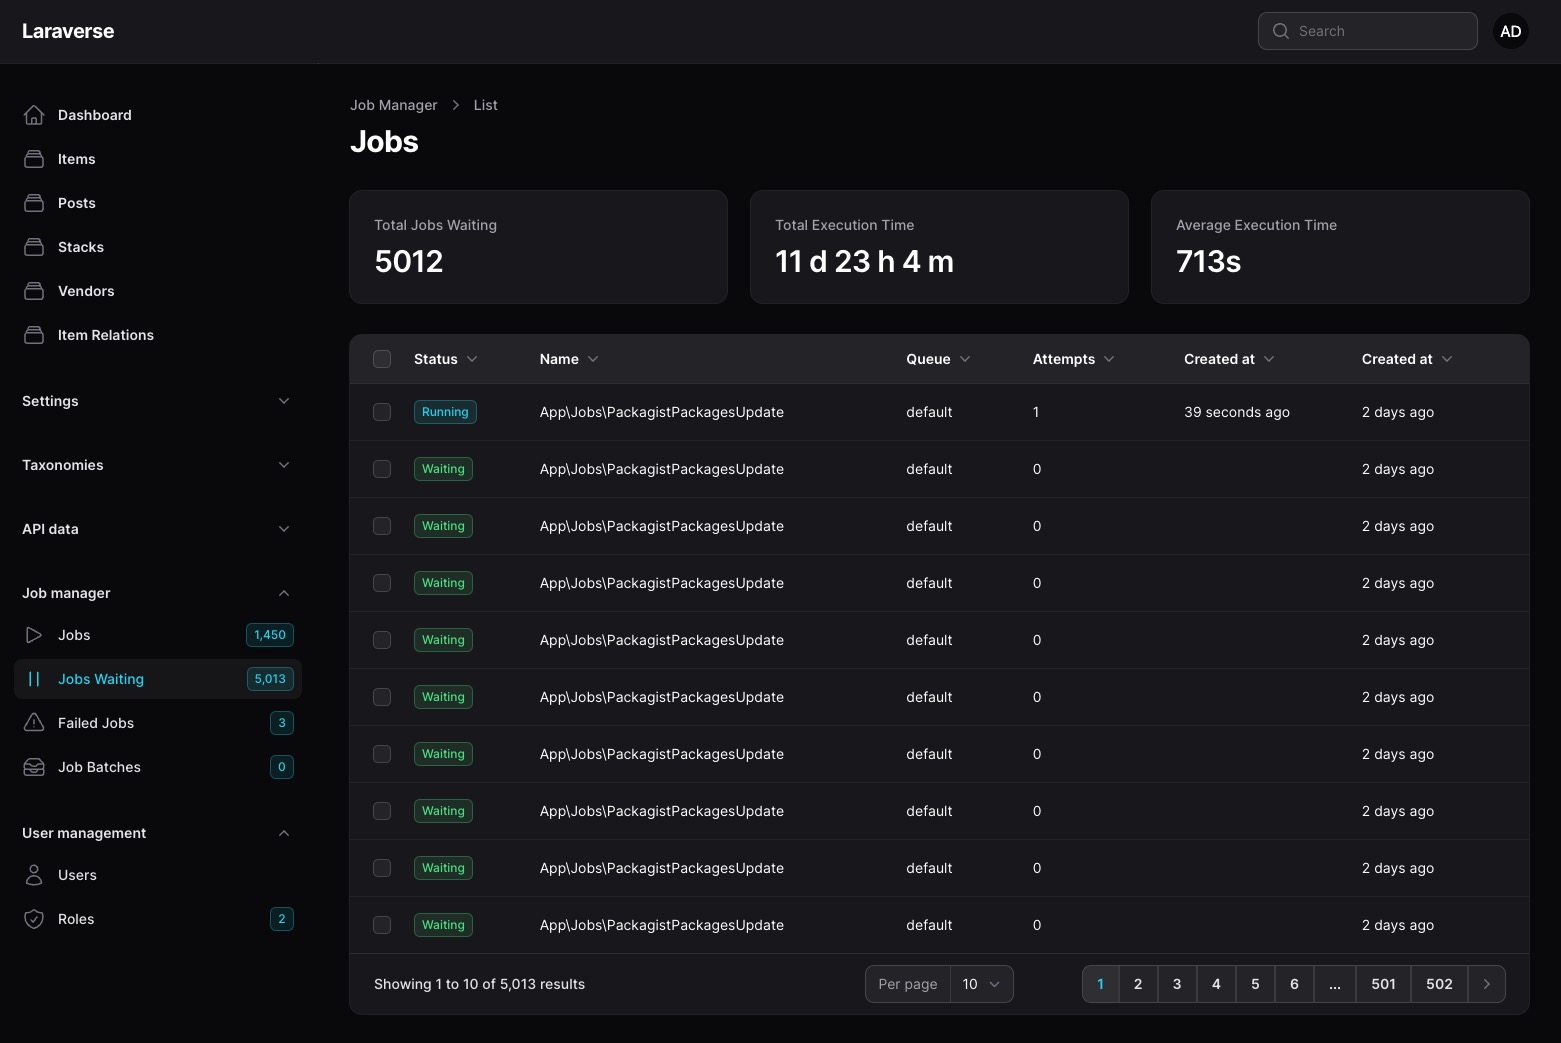Go to next page with arrow icon
The image size is (1561, 1043).
coord(1487,984)
